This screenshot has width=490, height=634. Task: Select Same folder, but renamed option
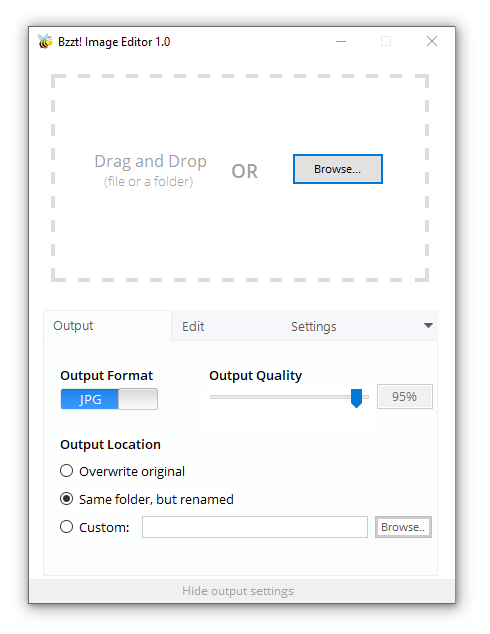pos(146,499)
